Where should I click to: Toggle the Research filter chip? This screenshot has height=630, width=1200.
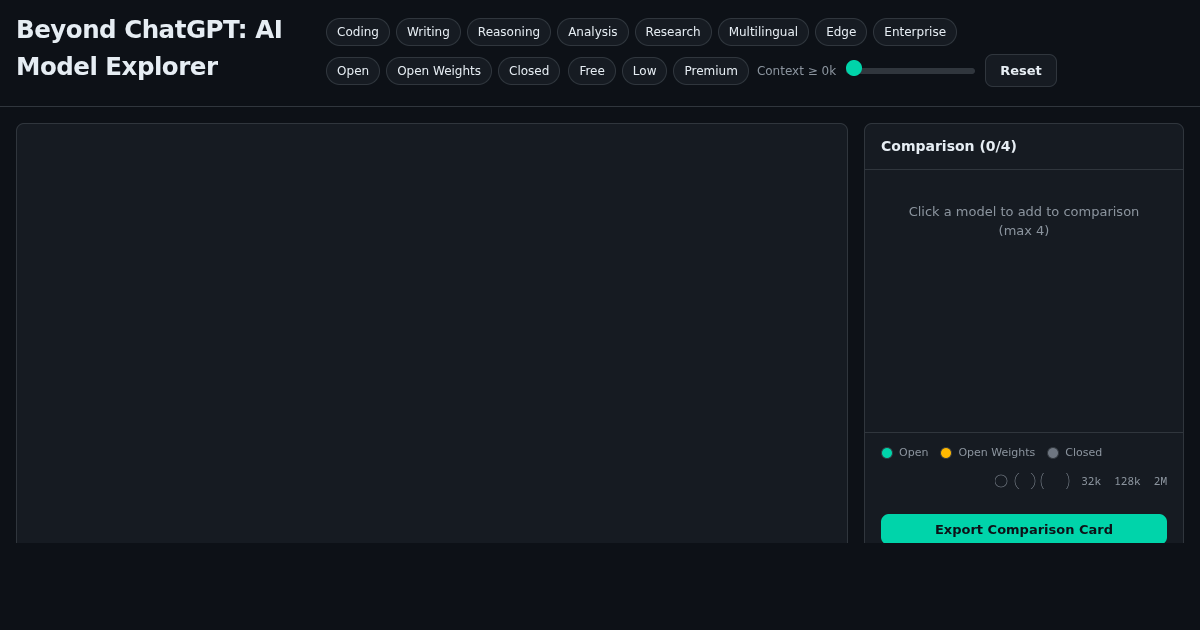coord(673,32)
